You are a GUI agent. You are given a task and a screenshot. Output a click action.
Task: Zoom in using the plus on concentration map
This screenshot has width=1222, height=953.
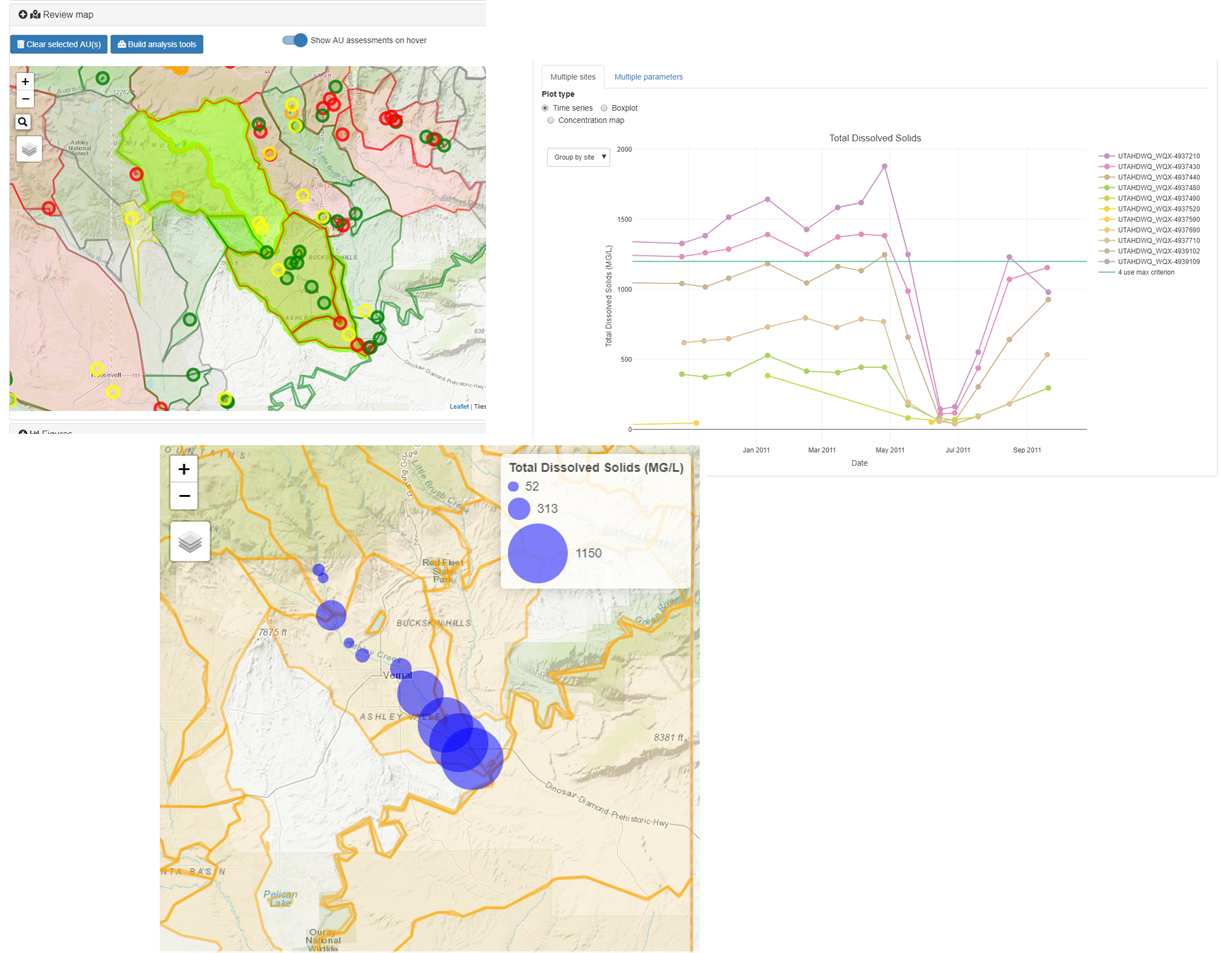point(184,469)
